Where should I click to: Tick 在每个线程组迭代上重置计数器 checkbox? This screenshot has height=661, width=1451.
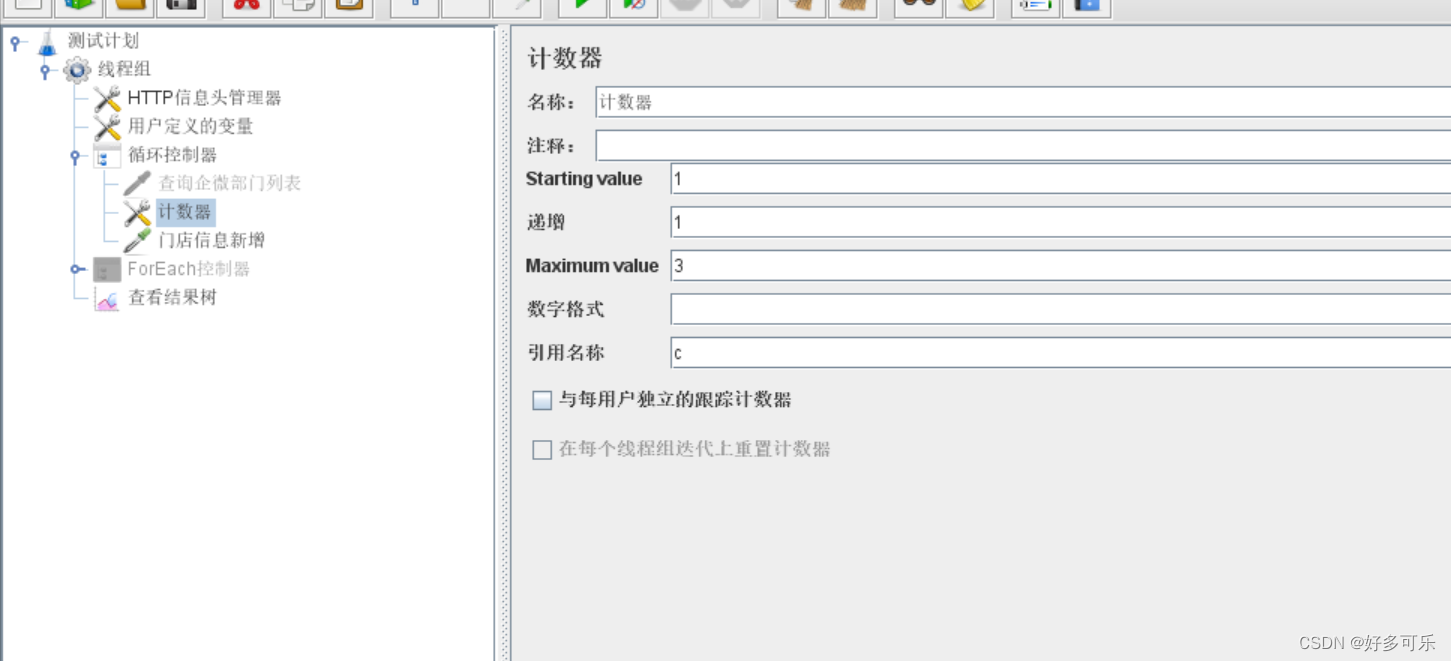pos(542,450)
